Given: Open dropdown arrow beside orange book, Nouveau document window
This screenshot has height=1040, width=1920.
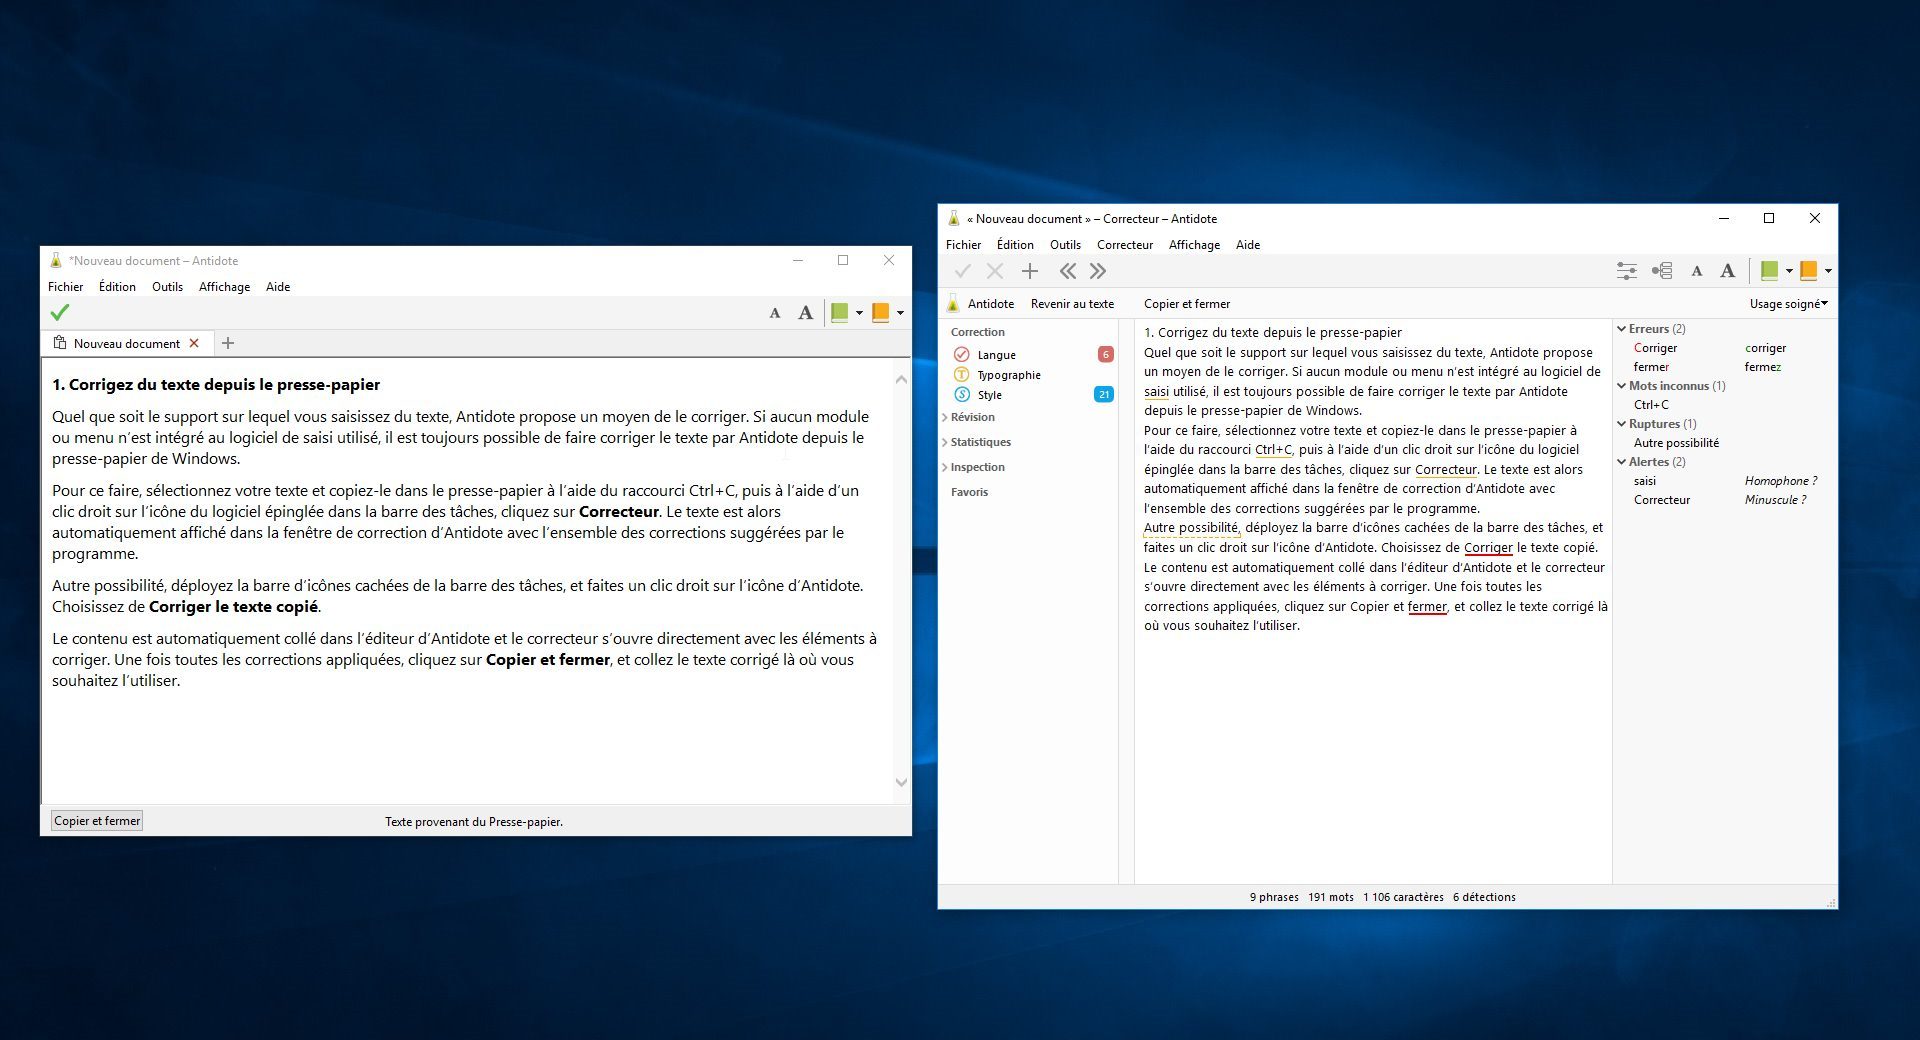Looking at the screenshot, I should pyautogui.click(x=900, y=313).
